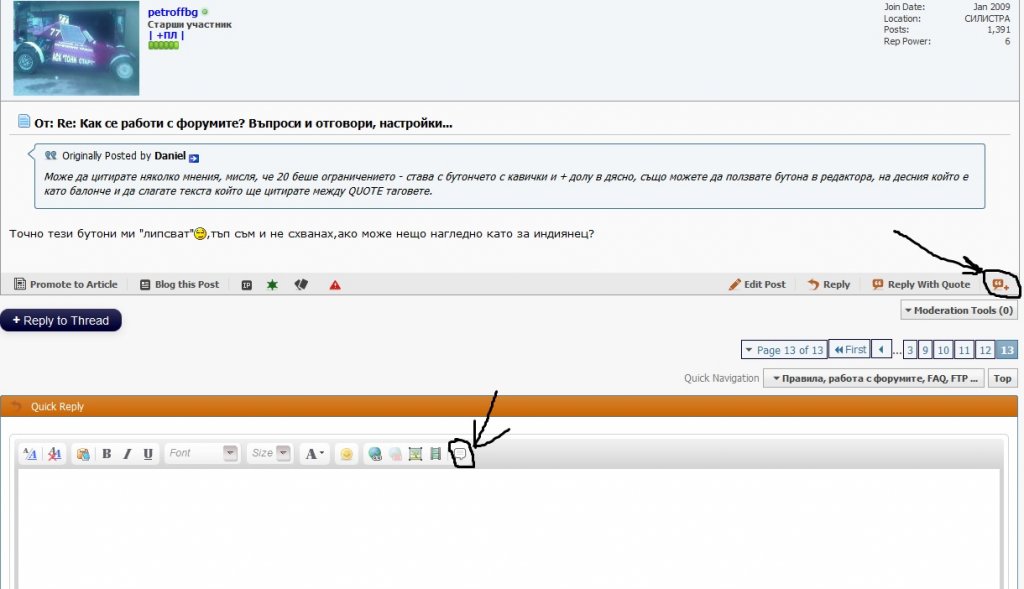Click petroffbg's avatar image
The image size is (1024, 589).
(76, 48)
